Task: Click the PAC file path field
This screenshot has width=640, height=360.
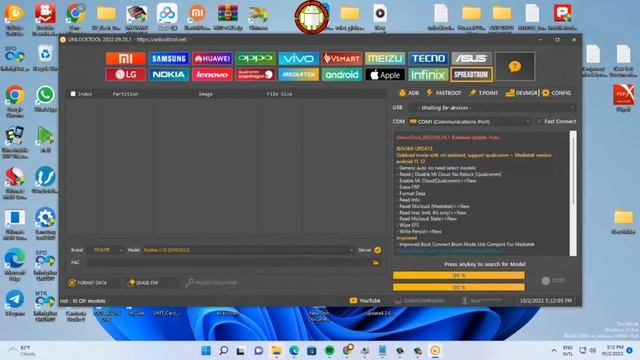Action: (x=229, y=262)
